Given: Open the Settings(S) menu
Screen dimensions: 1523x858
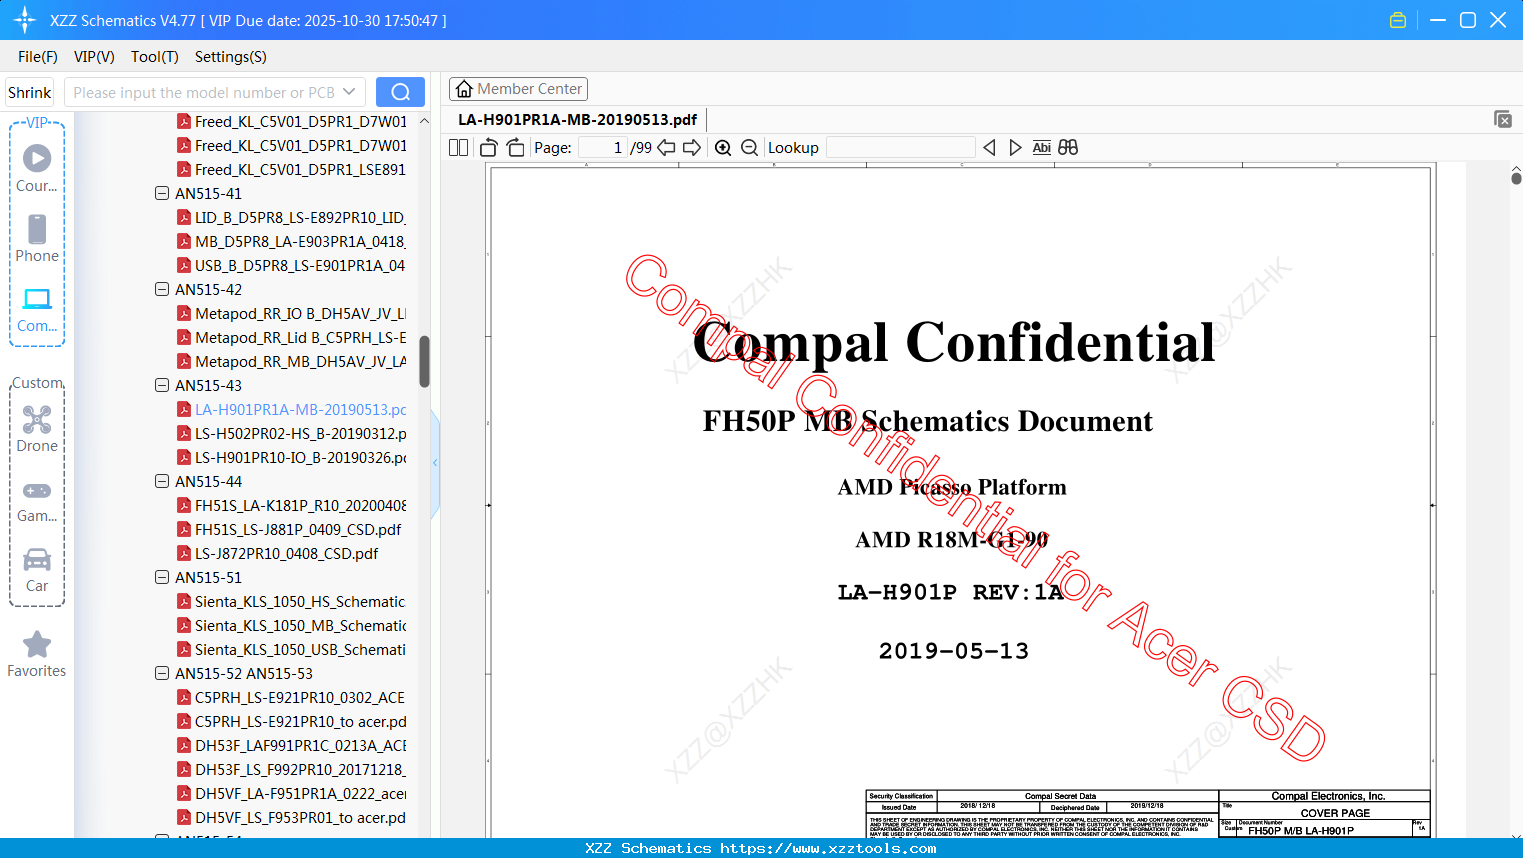Looking at the screenshot, I should (x=231, y=57).
